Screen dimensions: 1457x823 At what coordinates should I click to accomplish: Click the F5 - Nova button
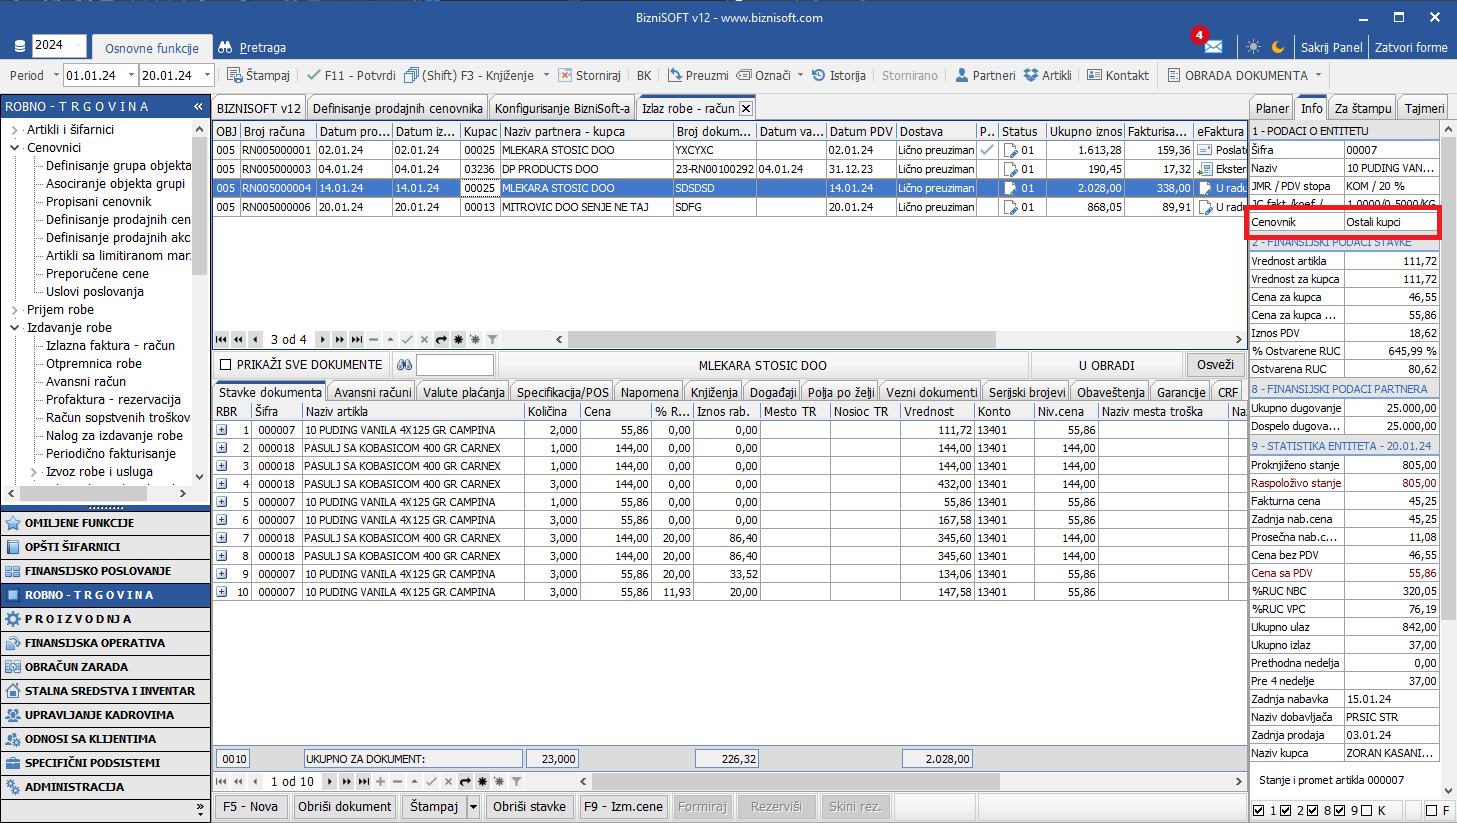click(x=250, y=807)
